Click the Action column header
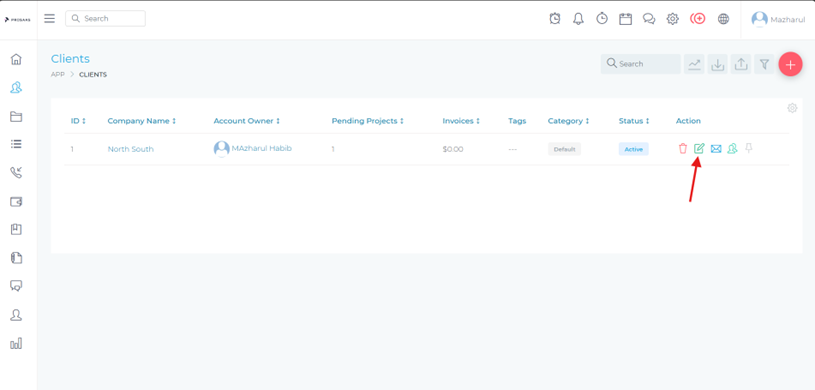This screenshot has width=815, height=390. point(688,121)
